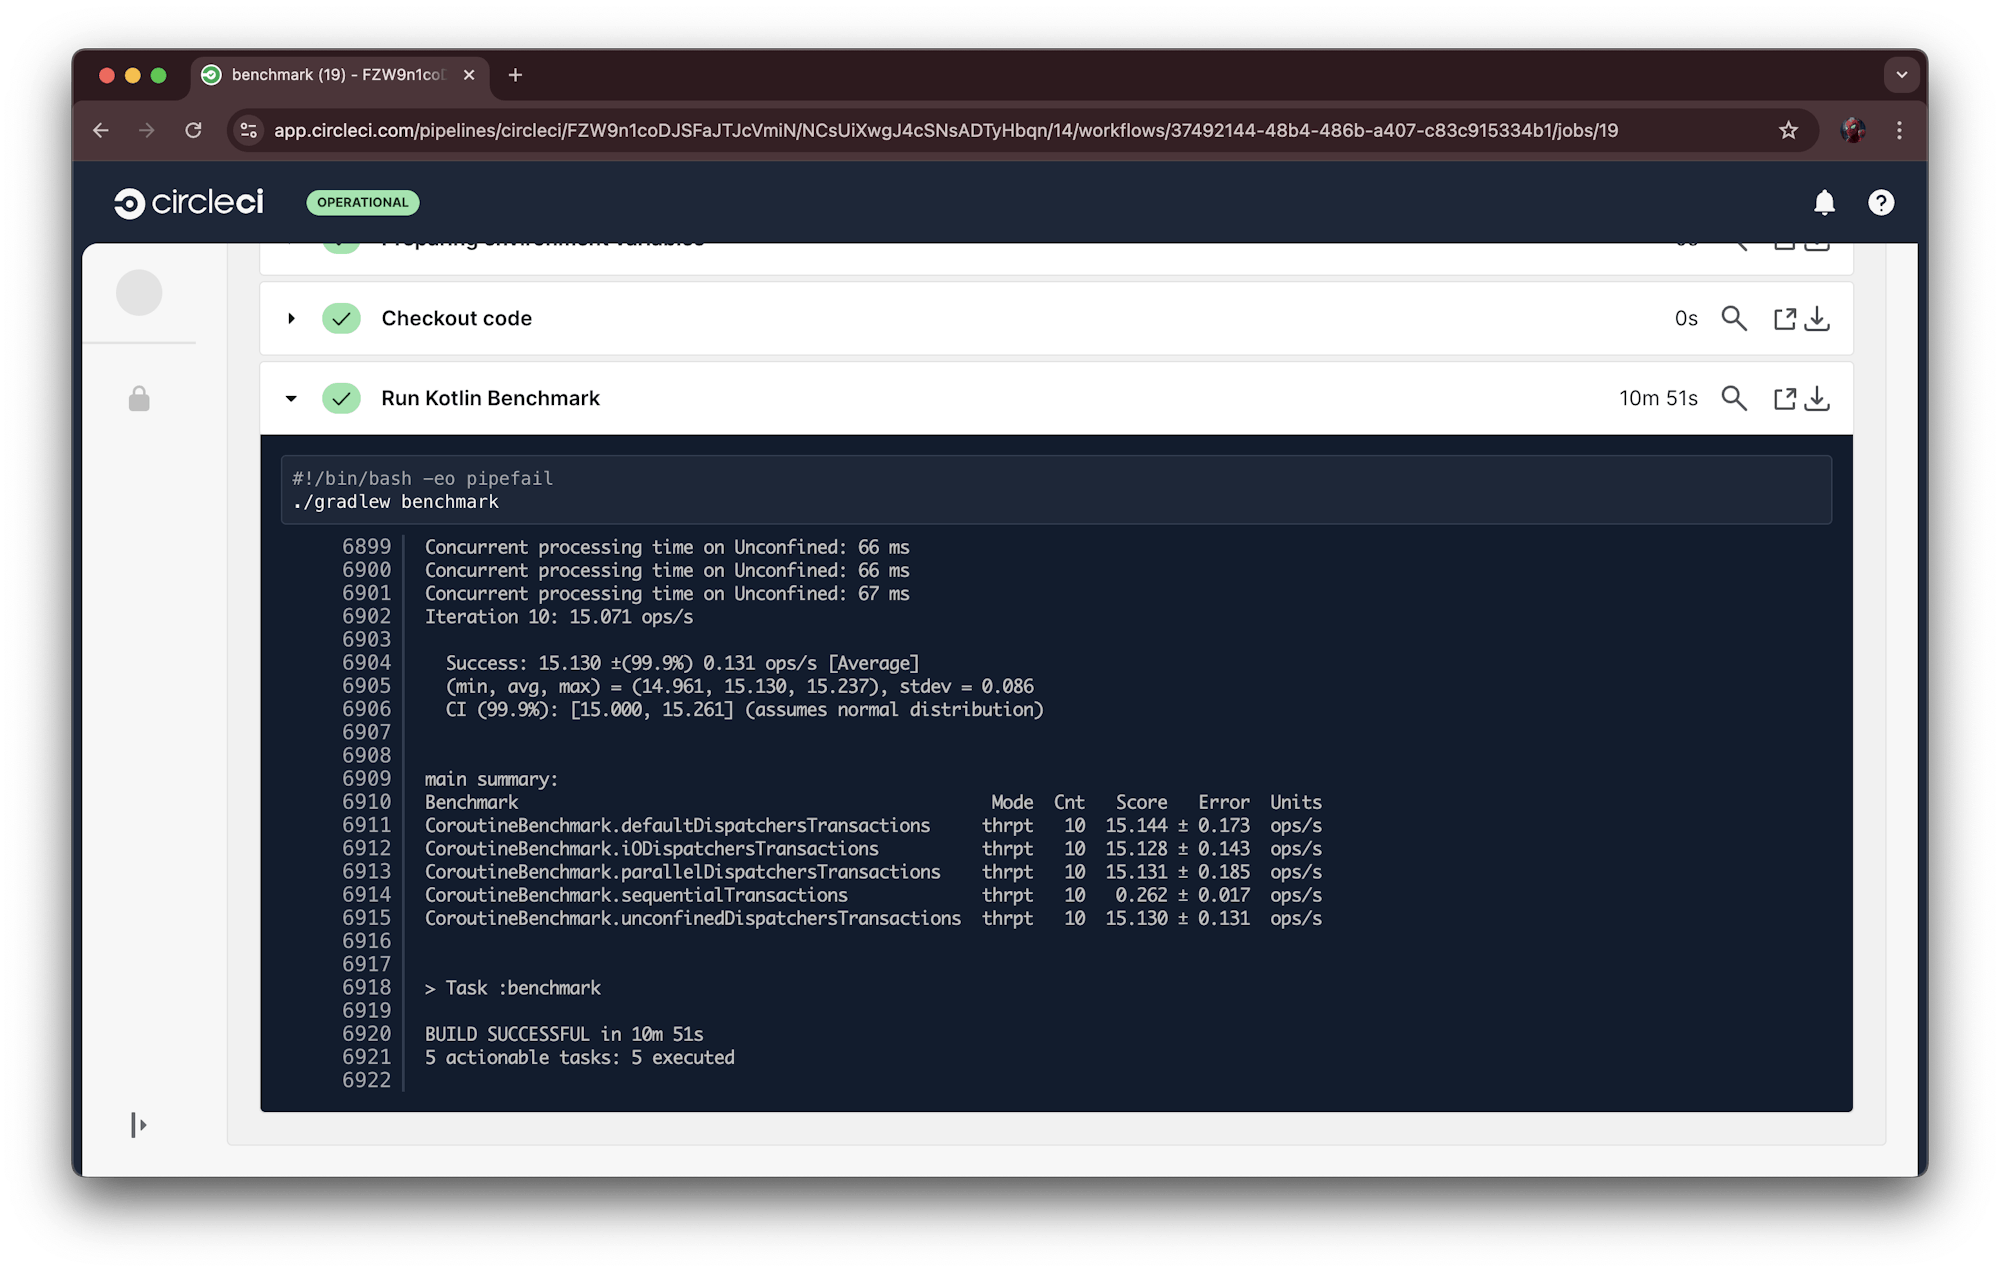
Task: Click the lock icon in the sidebar
Action: (139, 399)
